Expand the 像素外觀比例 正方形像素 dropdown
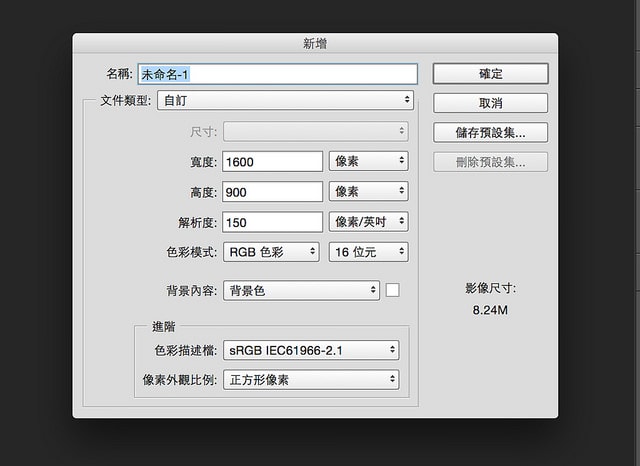 (x=311, y=380)
